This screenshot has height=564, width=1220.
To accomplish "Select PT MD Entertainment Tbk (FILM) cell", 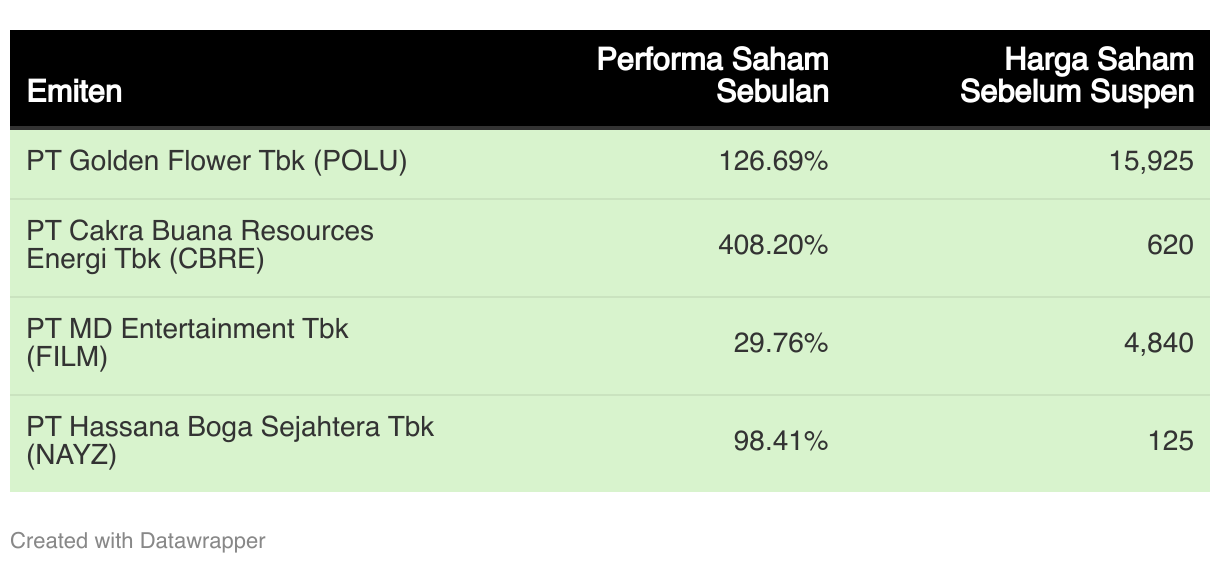I will tap(188, 343).
